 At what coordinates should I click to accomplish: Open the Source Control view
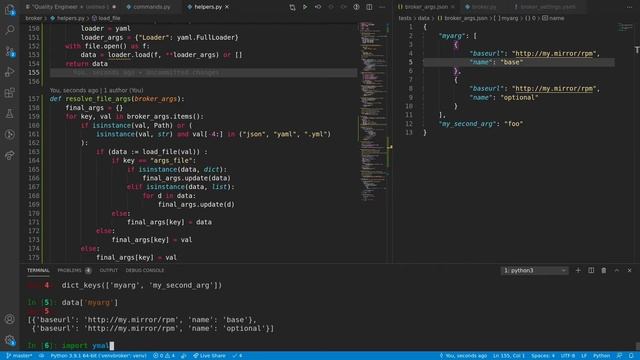coord(10,51)
